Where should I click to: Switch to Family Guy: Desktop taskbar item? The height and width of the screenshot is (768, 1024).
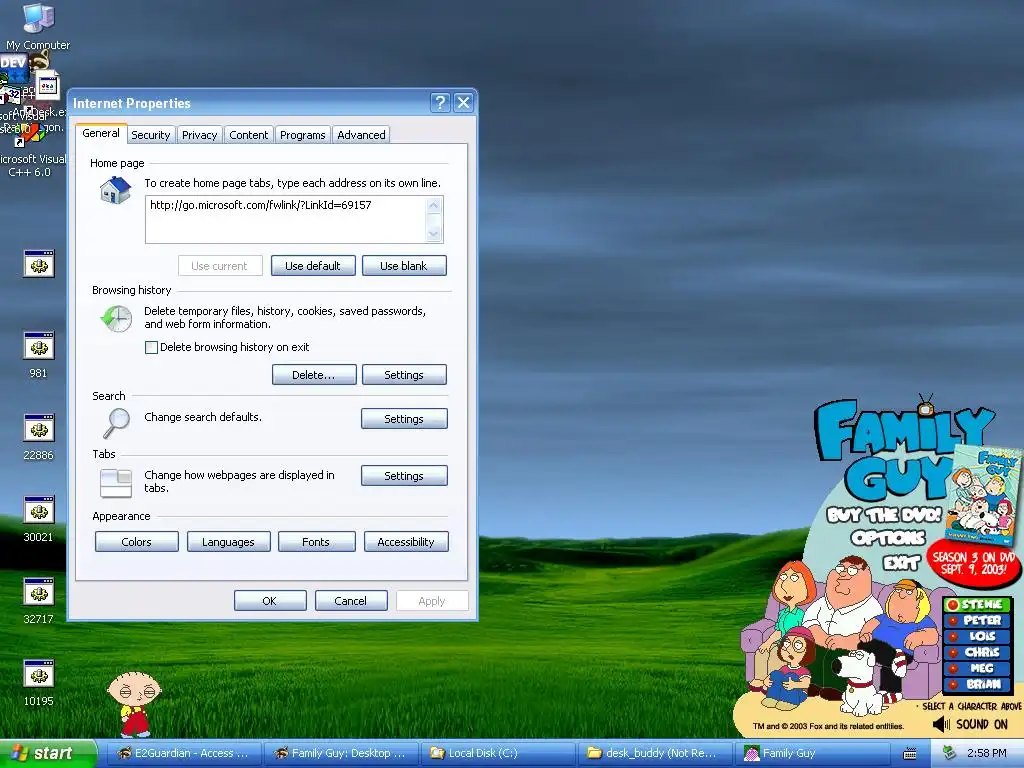(340, 754)
